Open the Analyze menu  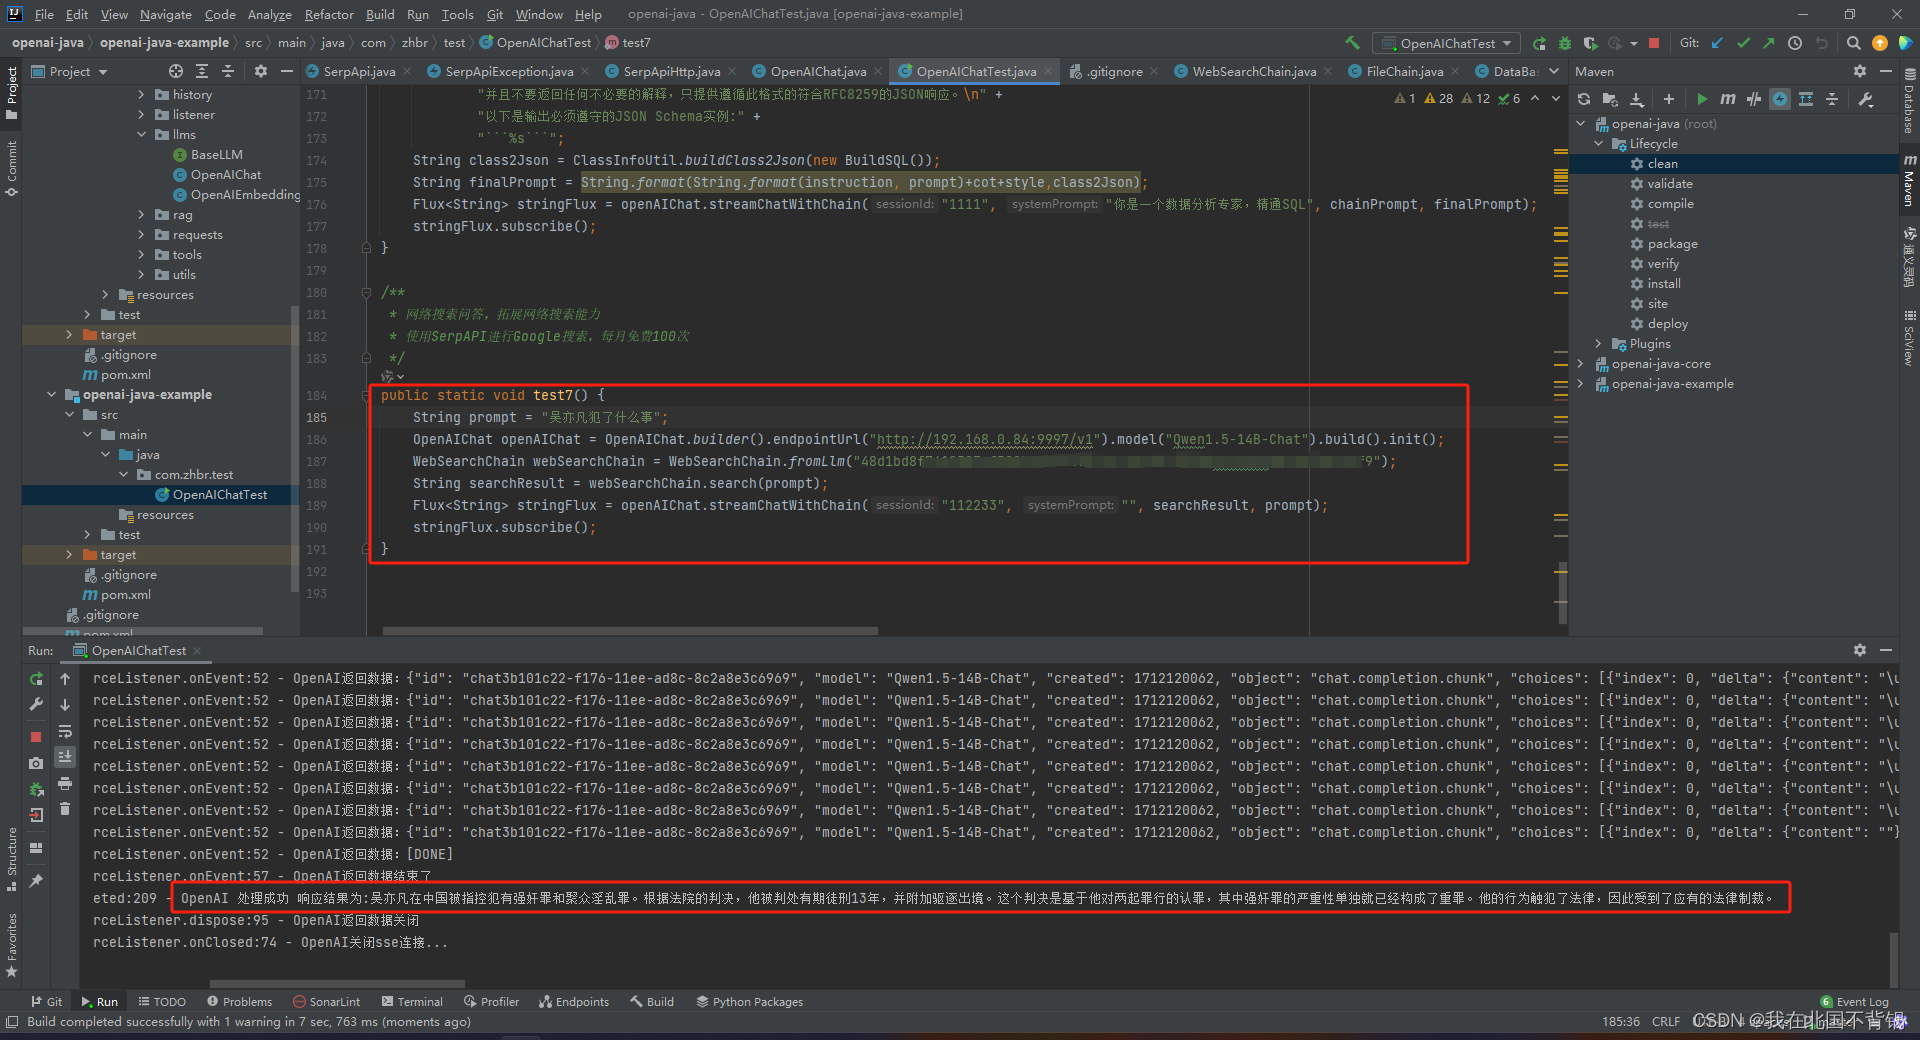pyautogui.click(x=270, y=14)
